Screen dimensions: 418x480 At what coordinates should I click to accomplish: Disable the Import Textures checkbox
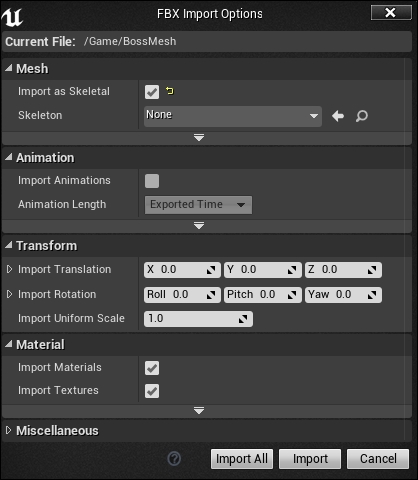pyautogui.click(x=152, y=391)
